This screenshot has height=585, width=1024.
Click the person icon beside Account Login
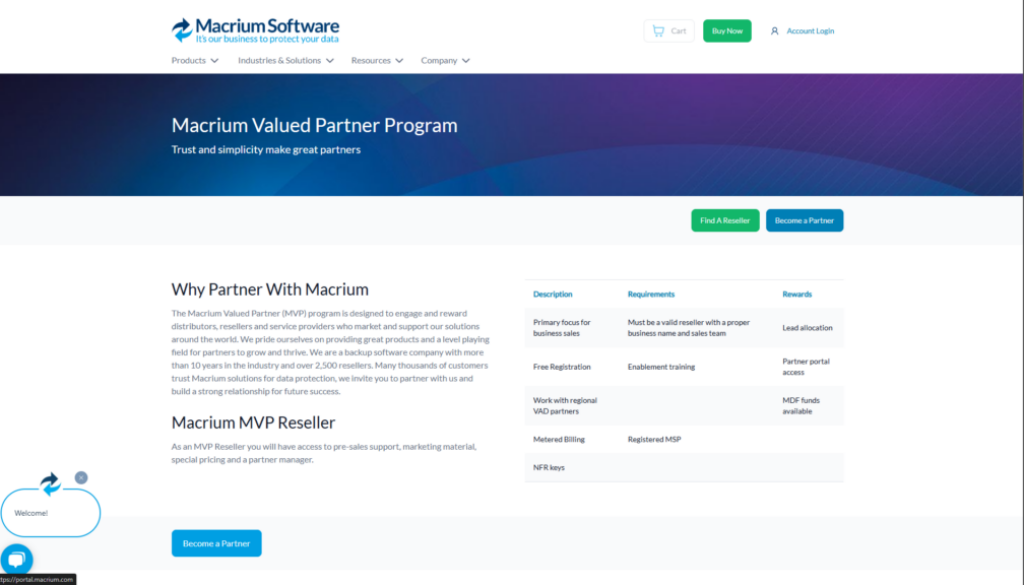[774, 31]
